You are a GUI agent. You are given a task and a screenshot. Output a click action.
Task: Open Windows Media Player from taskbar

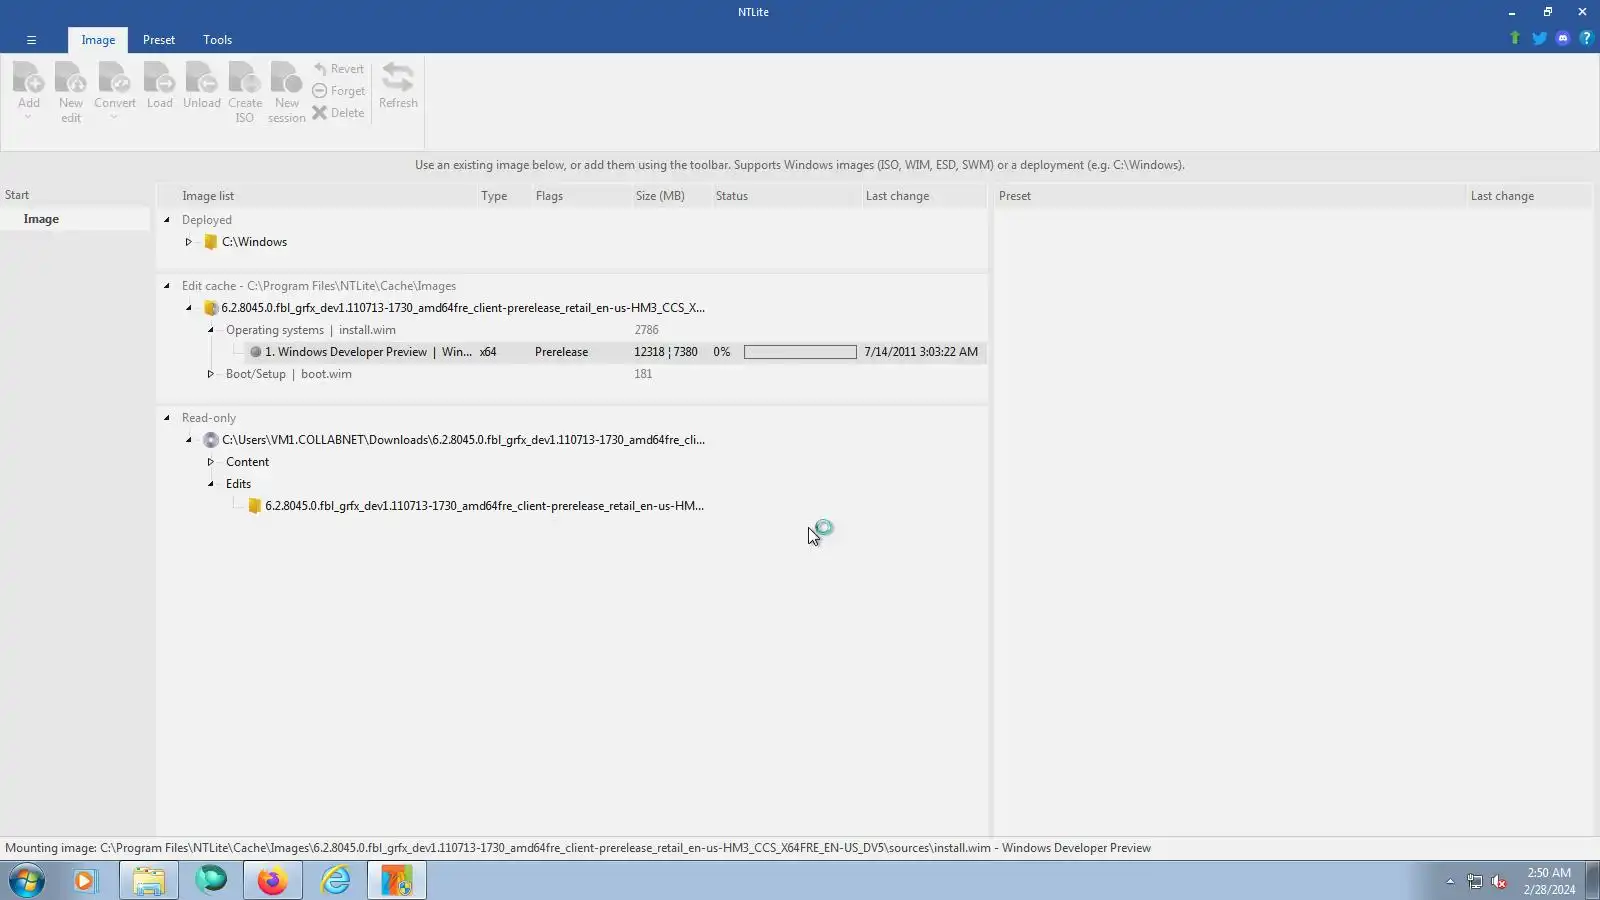tap(85, 881)
